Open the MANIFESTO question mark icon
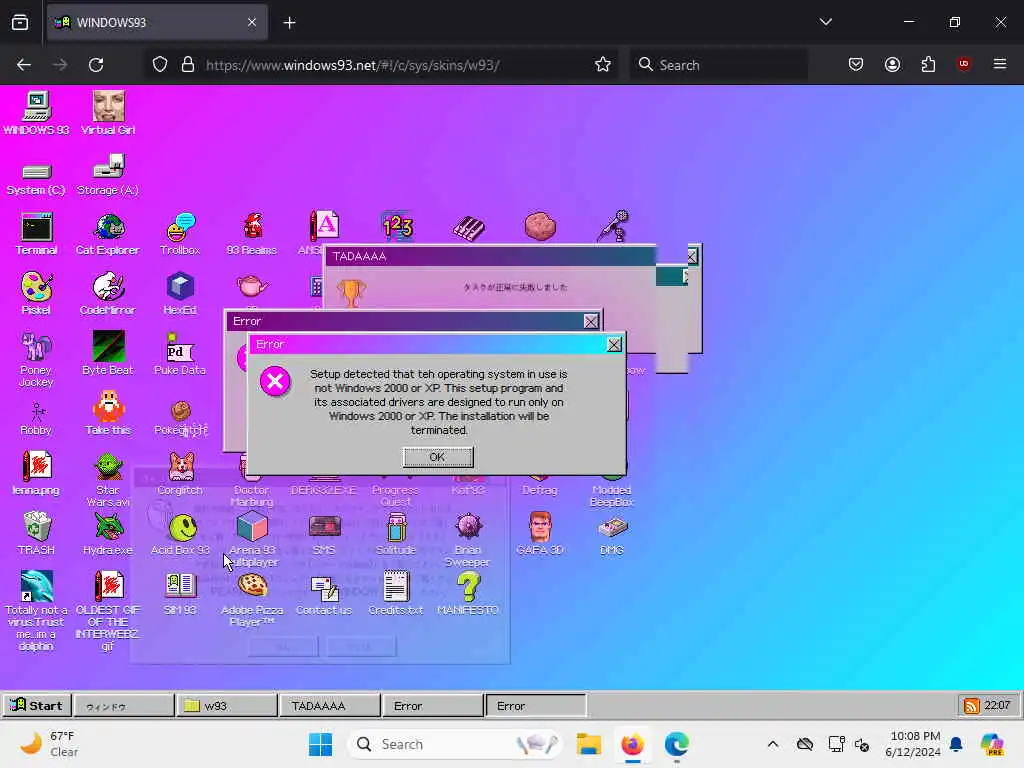1024x768 pixels. 468,594
